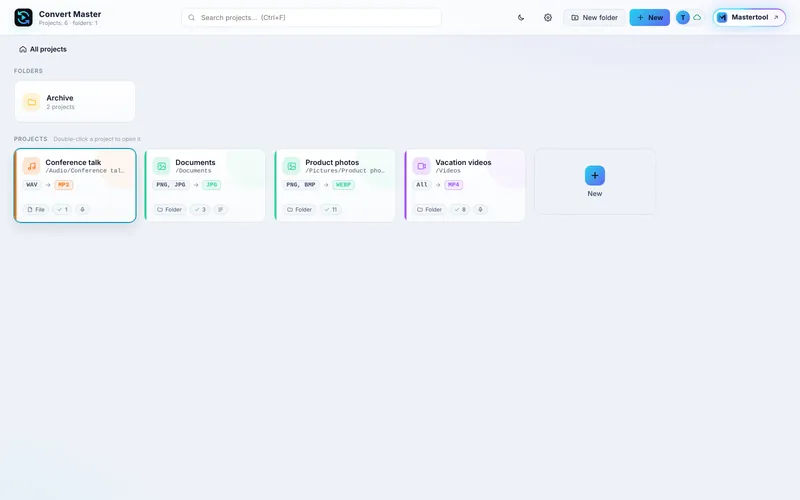Screen dimensions: 800x500
Task: Click the check count 11 chip
Action: (x=331, y=209)
